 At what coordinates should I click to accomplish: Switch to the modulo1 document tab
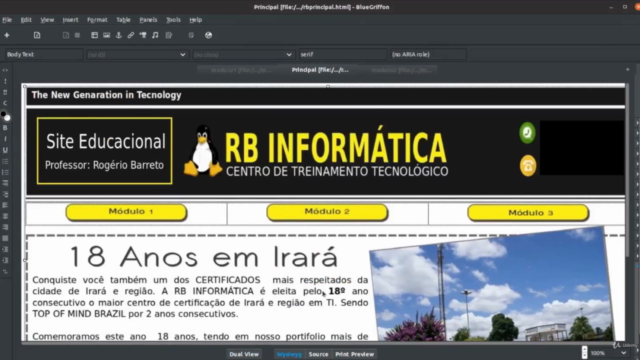241,70
